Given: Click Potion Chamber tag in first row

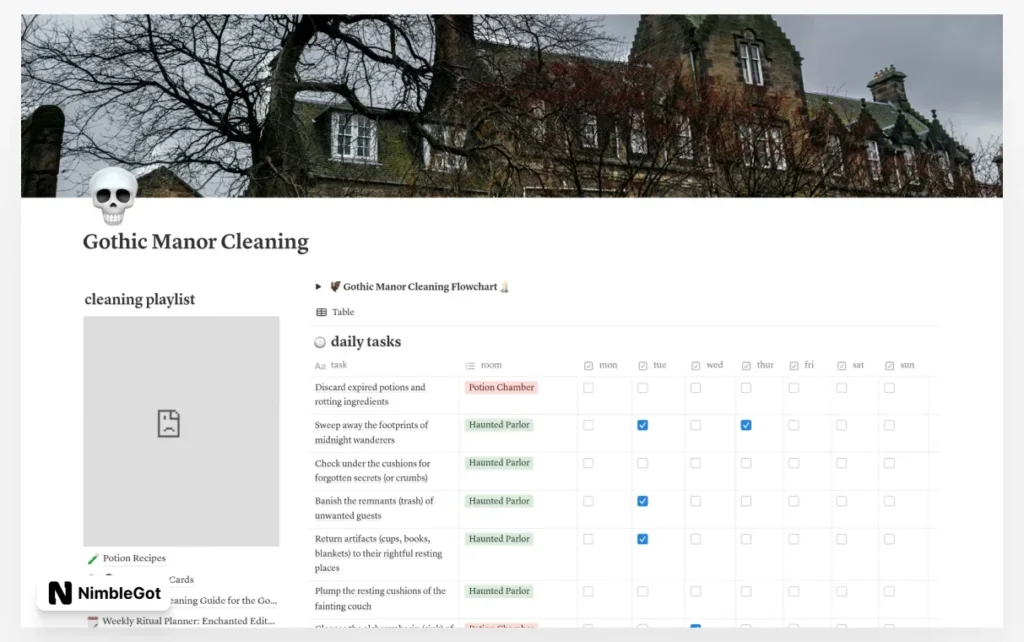Looking at the screenshot, I should click(501, 387).
